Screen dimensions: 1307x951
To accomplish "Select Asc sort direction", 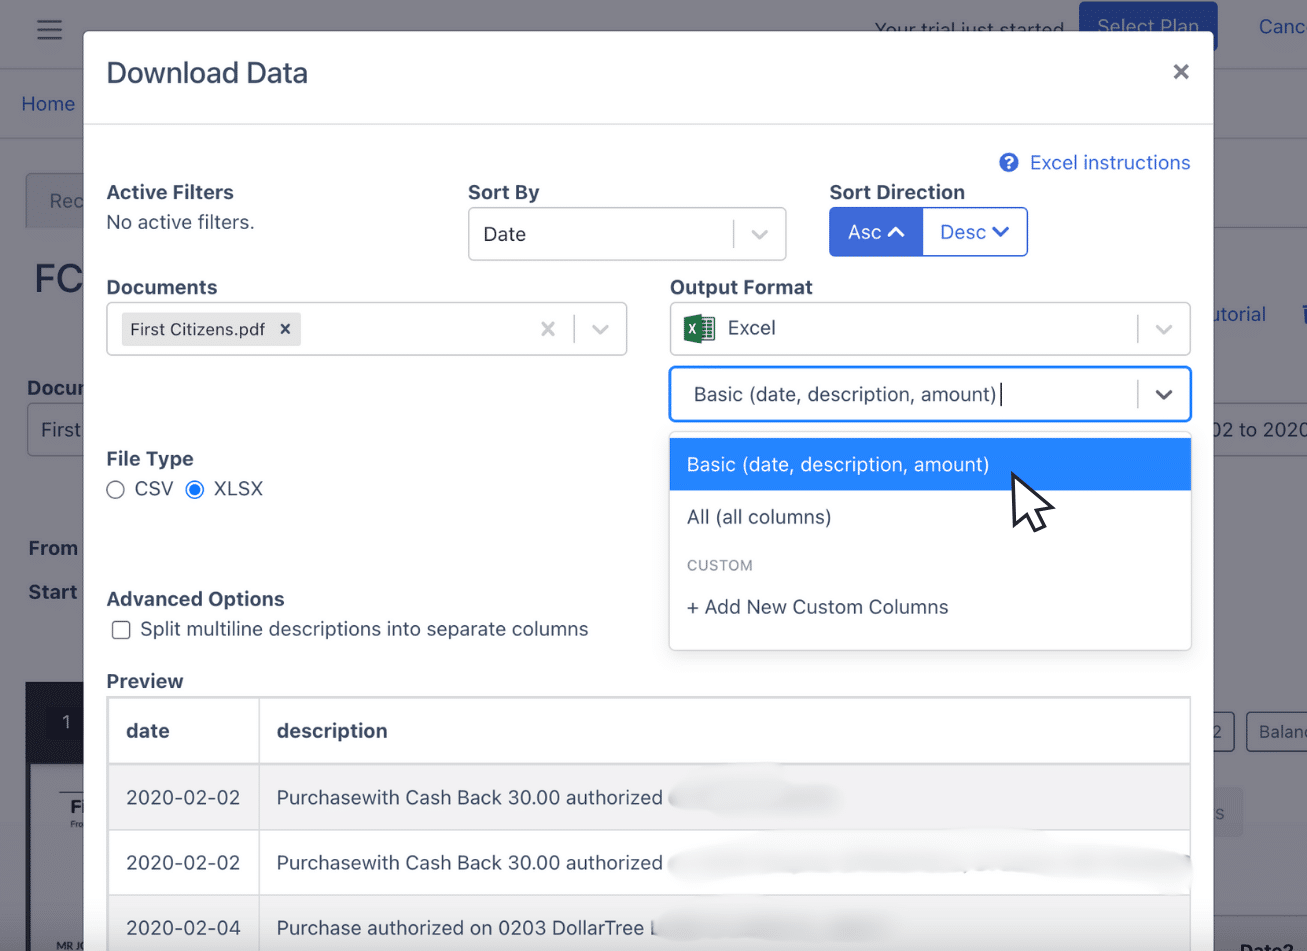I will (876, 232).
